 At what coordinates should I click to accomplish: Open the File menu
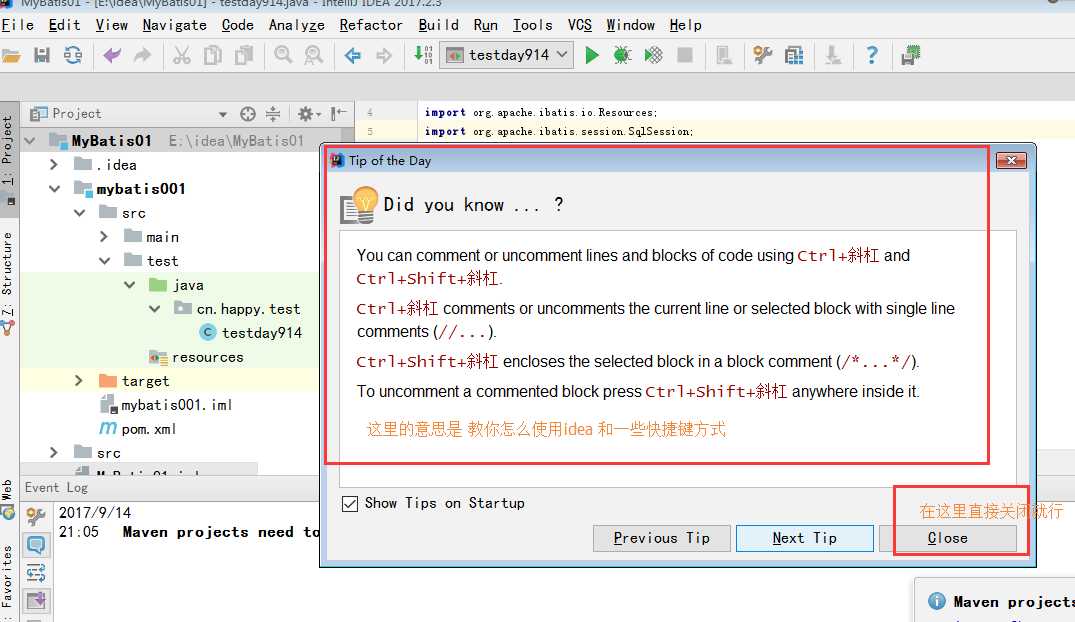coord(17,25)
